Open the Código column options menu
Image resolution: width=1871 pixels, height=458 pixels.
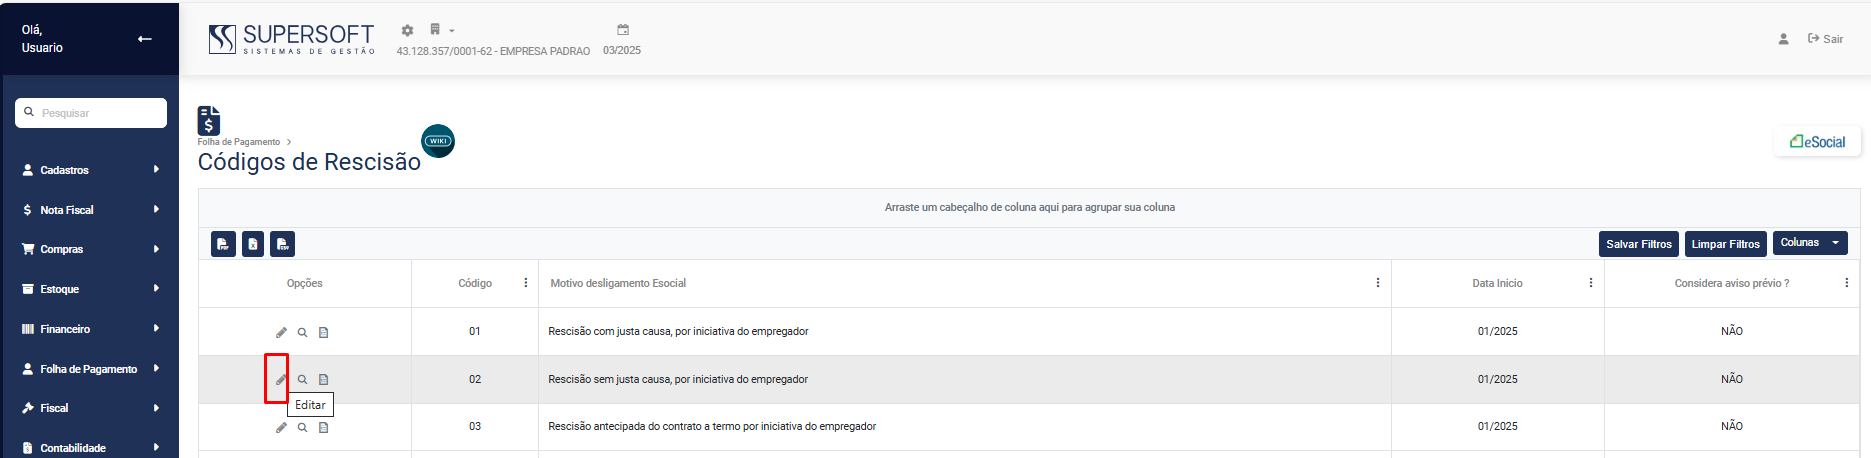point(526,283)
